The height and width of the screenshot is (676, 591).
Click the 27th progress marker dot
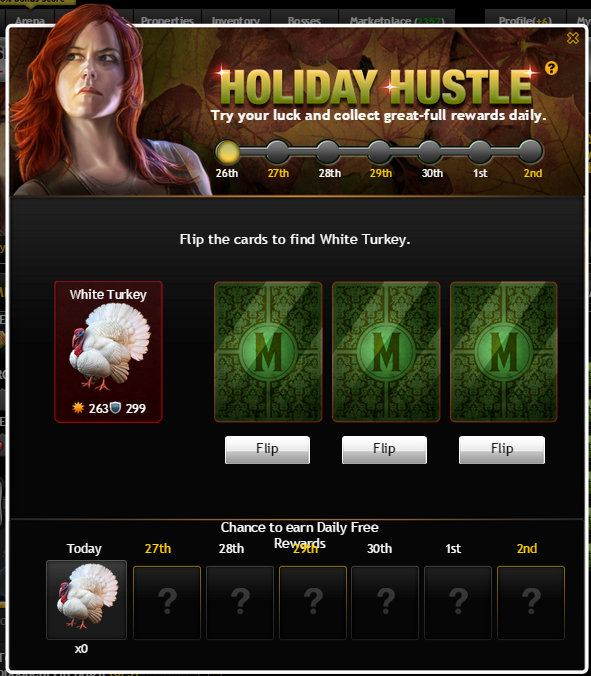(x=278, y=152)
